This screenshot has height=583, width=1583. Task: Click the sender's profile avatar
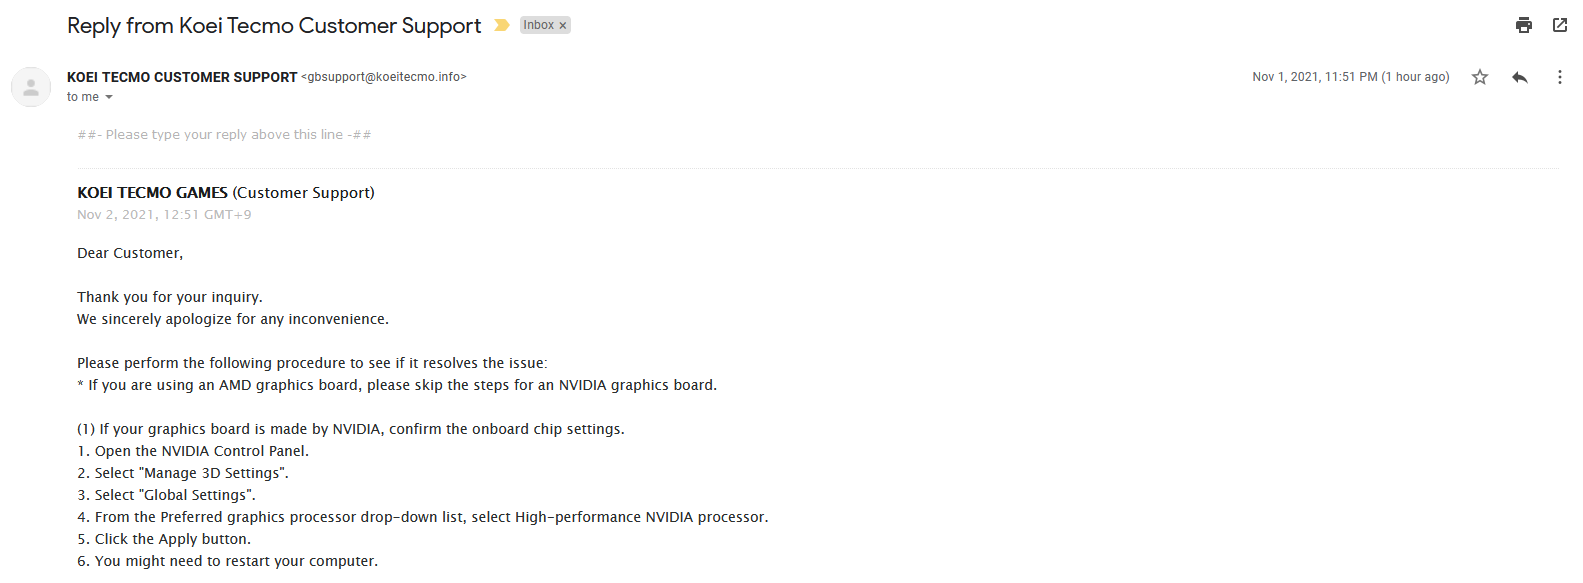pyautogui.click(x=31, y=87)
